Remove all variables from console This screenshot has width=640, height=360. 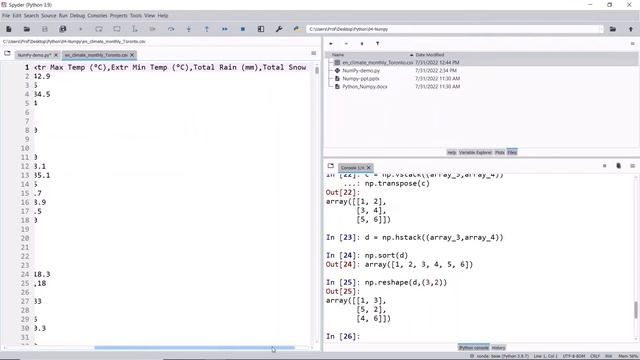[x=618, y=166]
